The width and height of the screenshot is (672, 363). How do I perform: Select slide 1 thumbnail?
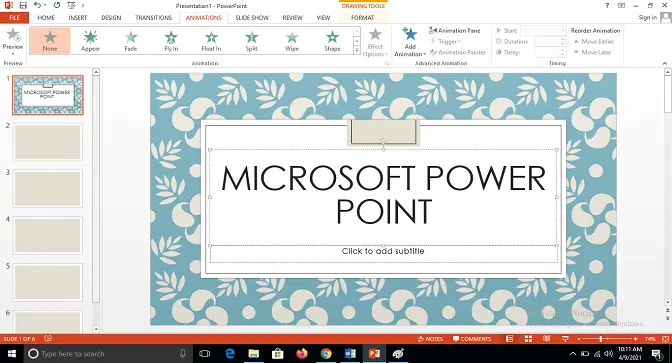click(48, 95)
